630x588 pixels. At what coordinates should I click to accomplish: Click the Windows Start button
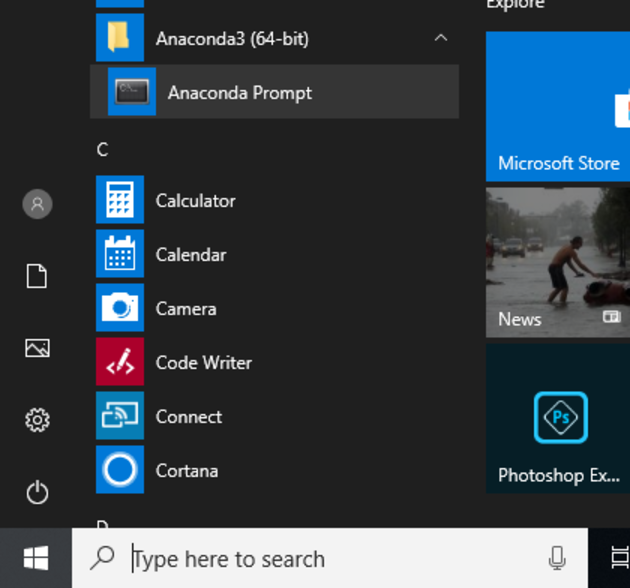(x=36, y=558)
